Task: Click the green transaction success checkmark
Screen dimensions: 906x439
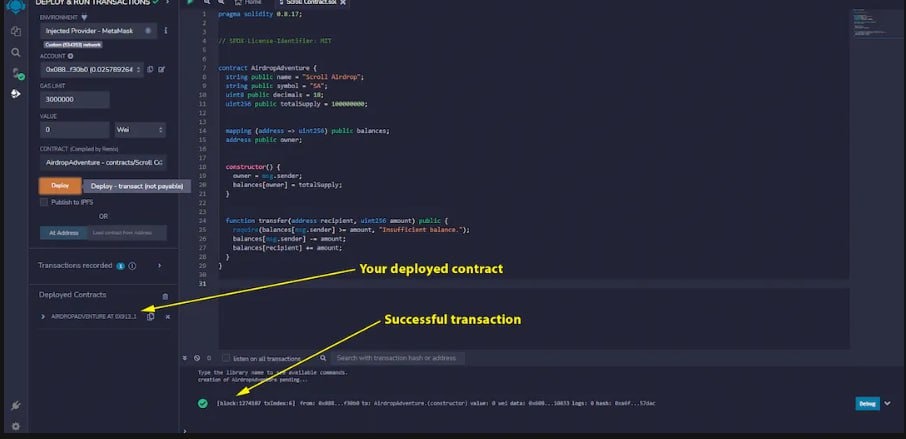Action: (202, 403)
